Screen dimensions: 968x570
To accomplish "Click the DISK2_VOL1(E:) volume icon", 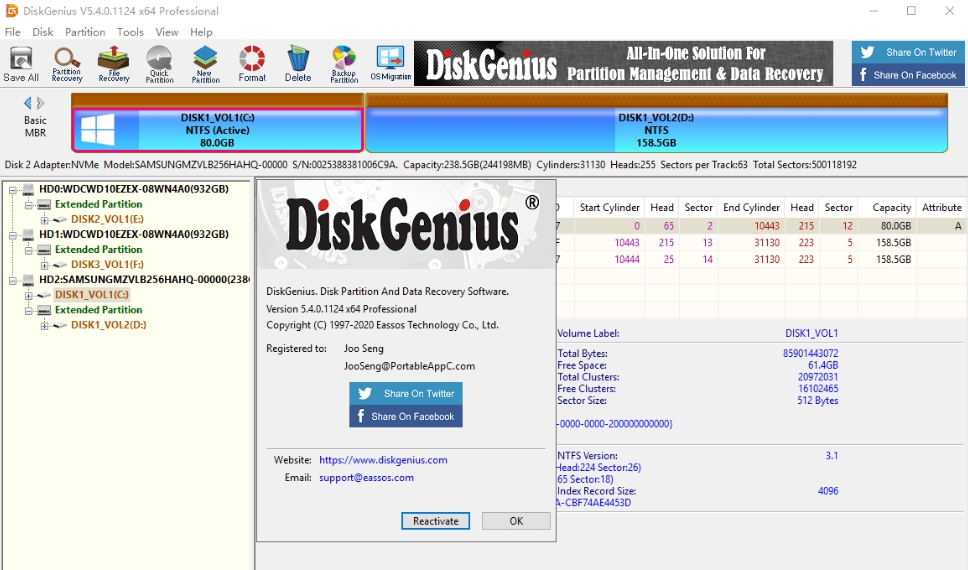I will [x=60, y=219].
